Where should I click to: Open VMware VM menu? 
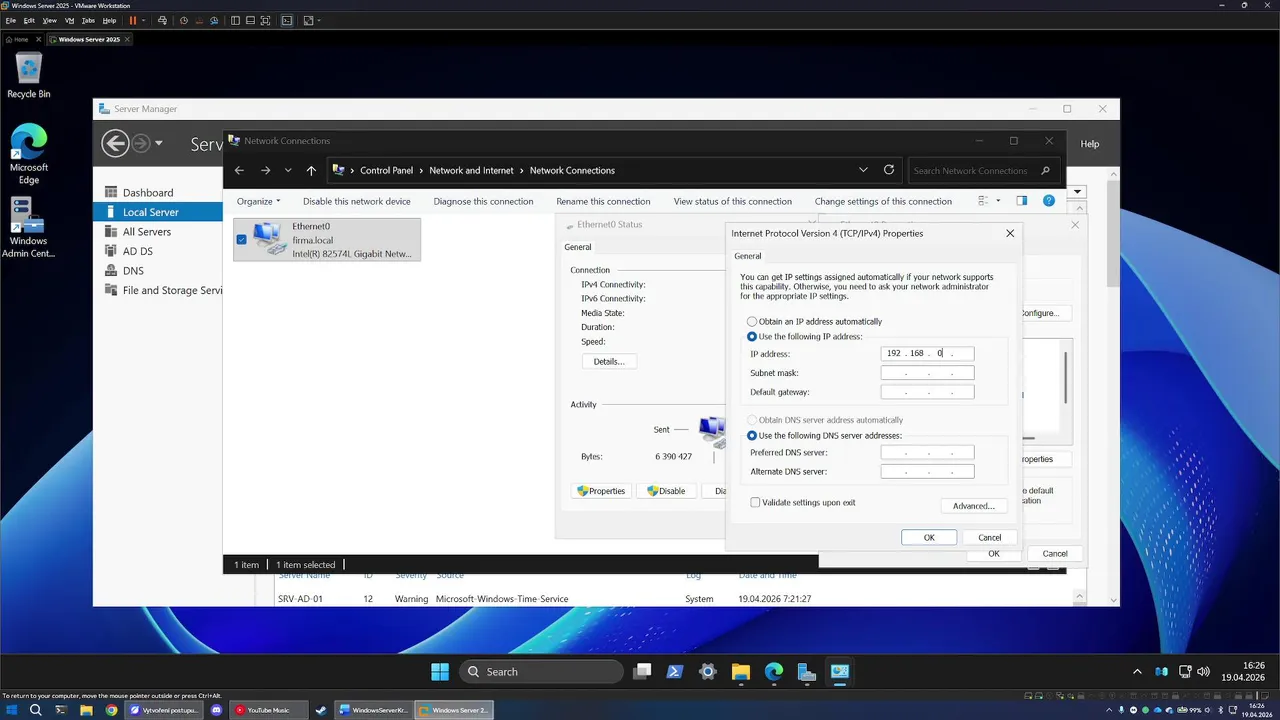[x=69, y=20]
